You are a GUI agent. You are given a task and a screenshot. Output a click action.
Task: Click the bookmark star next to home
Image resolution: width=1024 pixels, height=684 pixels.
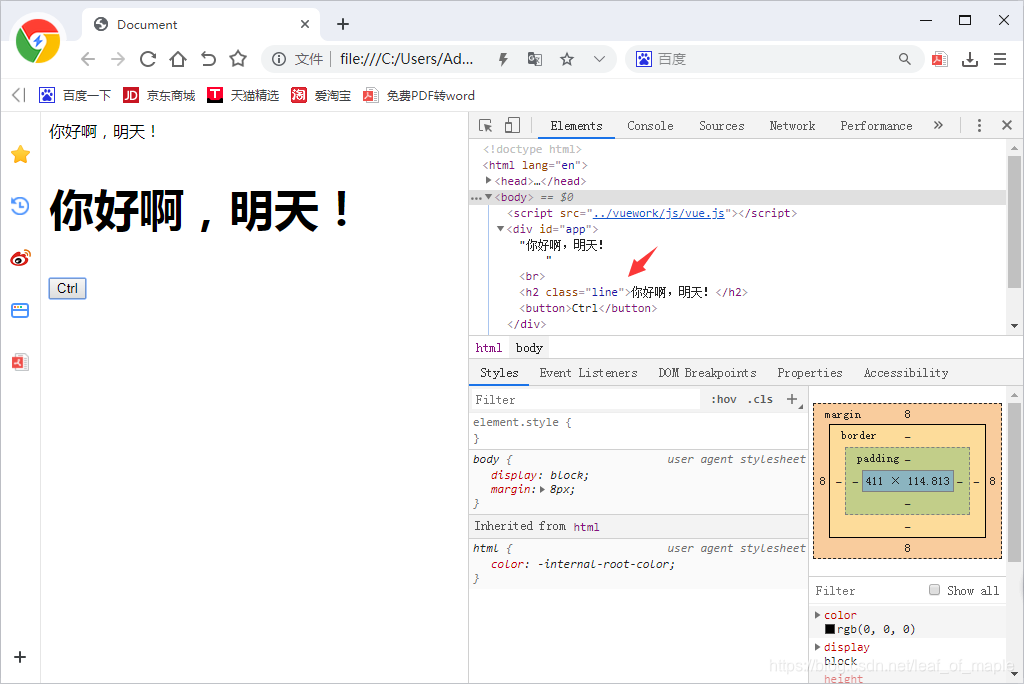coord(238,59)
